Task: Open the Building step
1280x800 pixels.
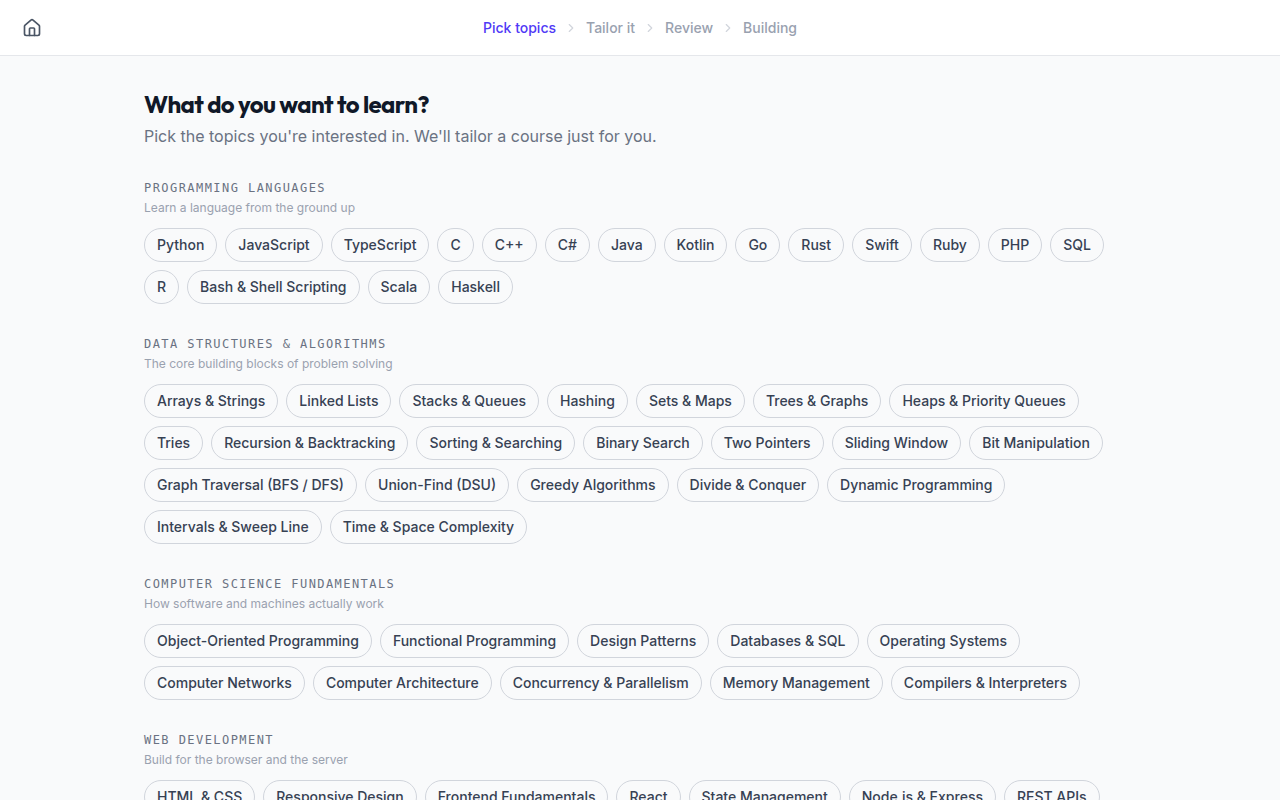Action: [770, 28]
